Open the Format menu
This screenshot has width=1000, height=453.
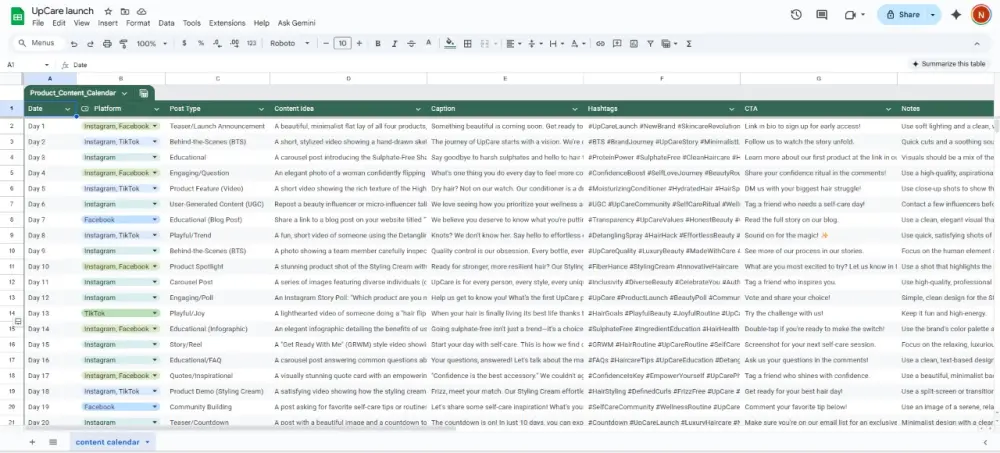click(138, 23)
